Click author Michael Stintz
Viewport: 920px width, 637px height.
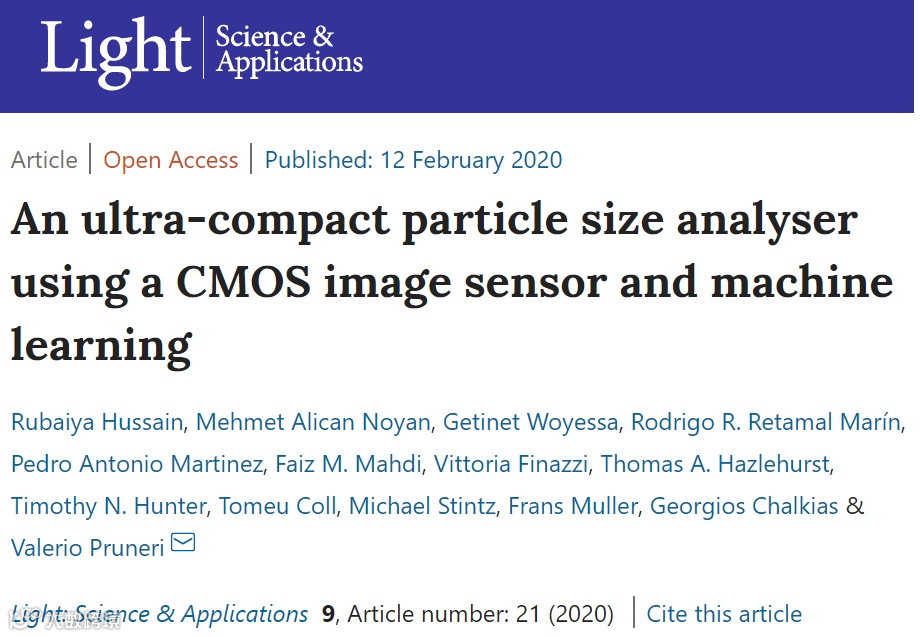tap(422, 506)
